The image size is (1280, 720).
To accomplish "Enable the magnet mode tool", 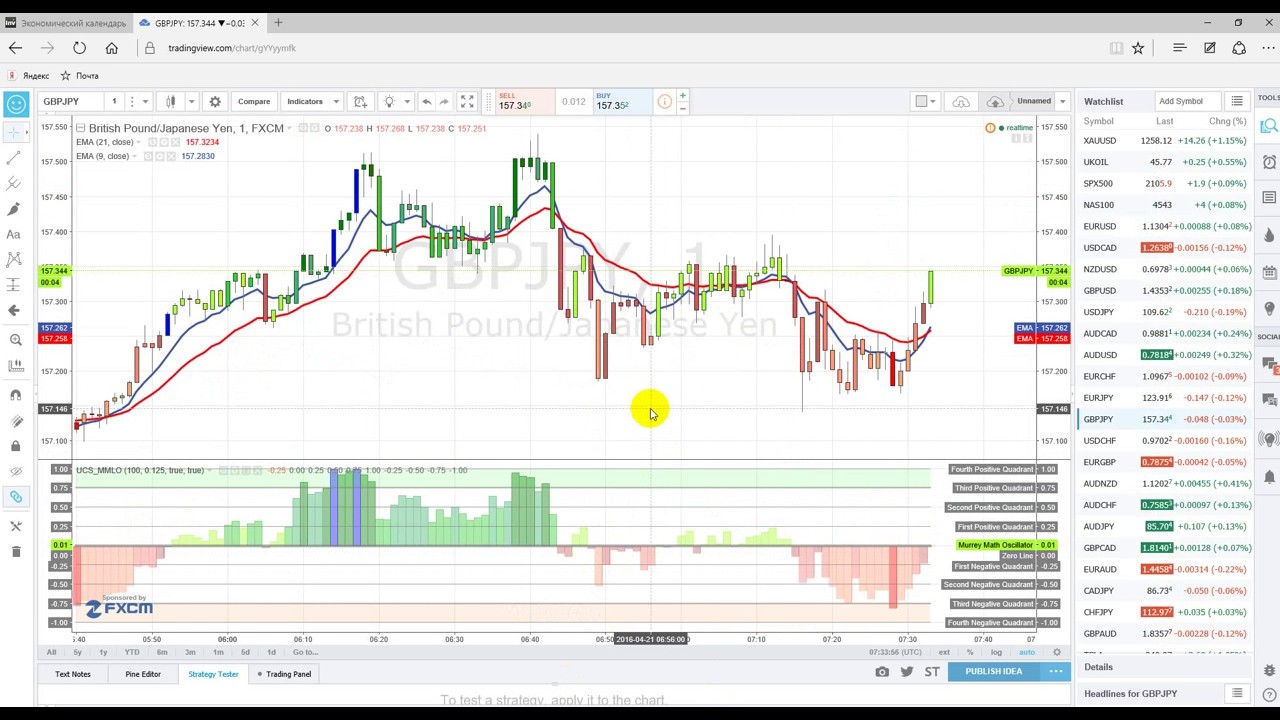I will click(14, 395).
